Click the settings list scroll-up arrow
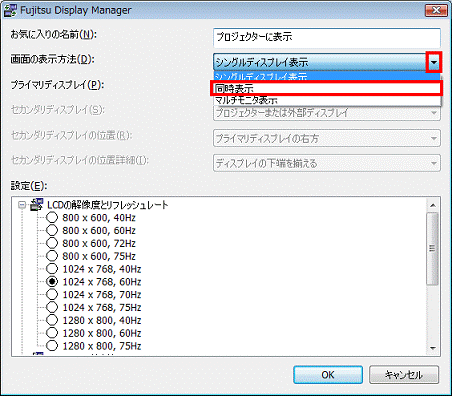 (433, 205)
